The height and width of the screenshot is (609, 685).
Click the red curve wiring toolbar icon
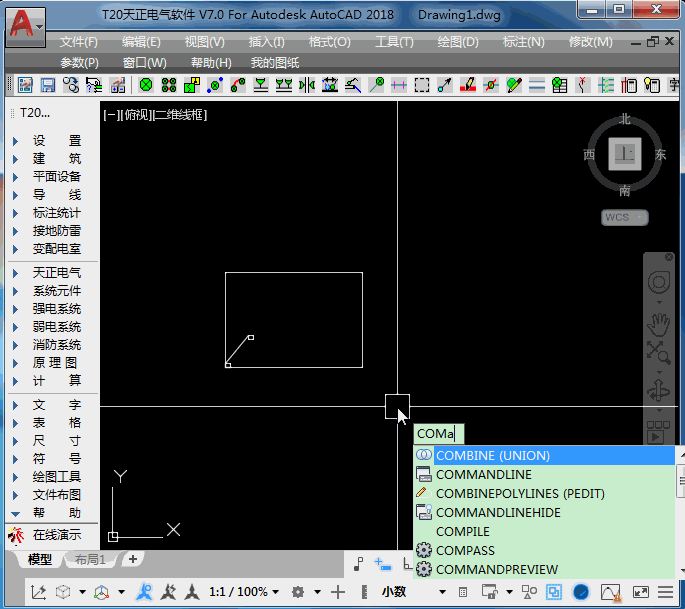coord(238,85)
